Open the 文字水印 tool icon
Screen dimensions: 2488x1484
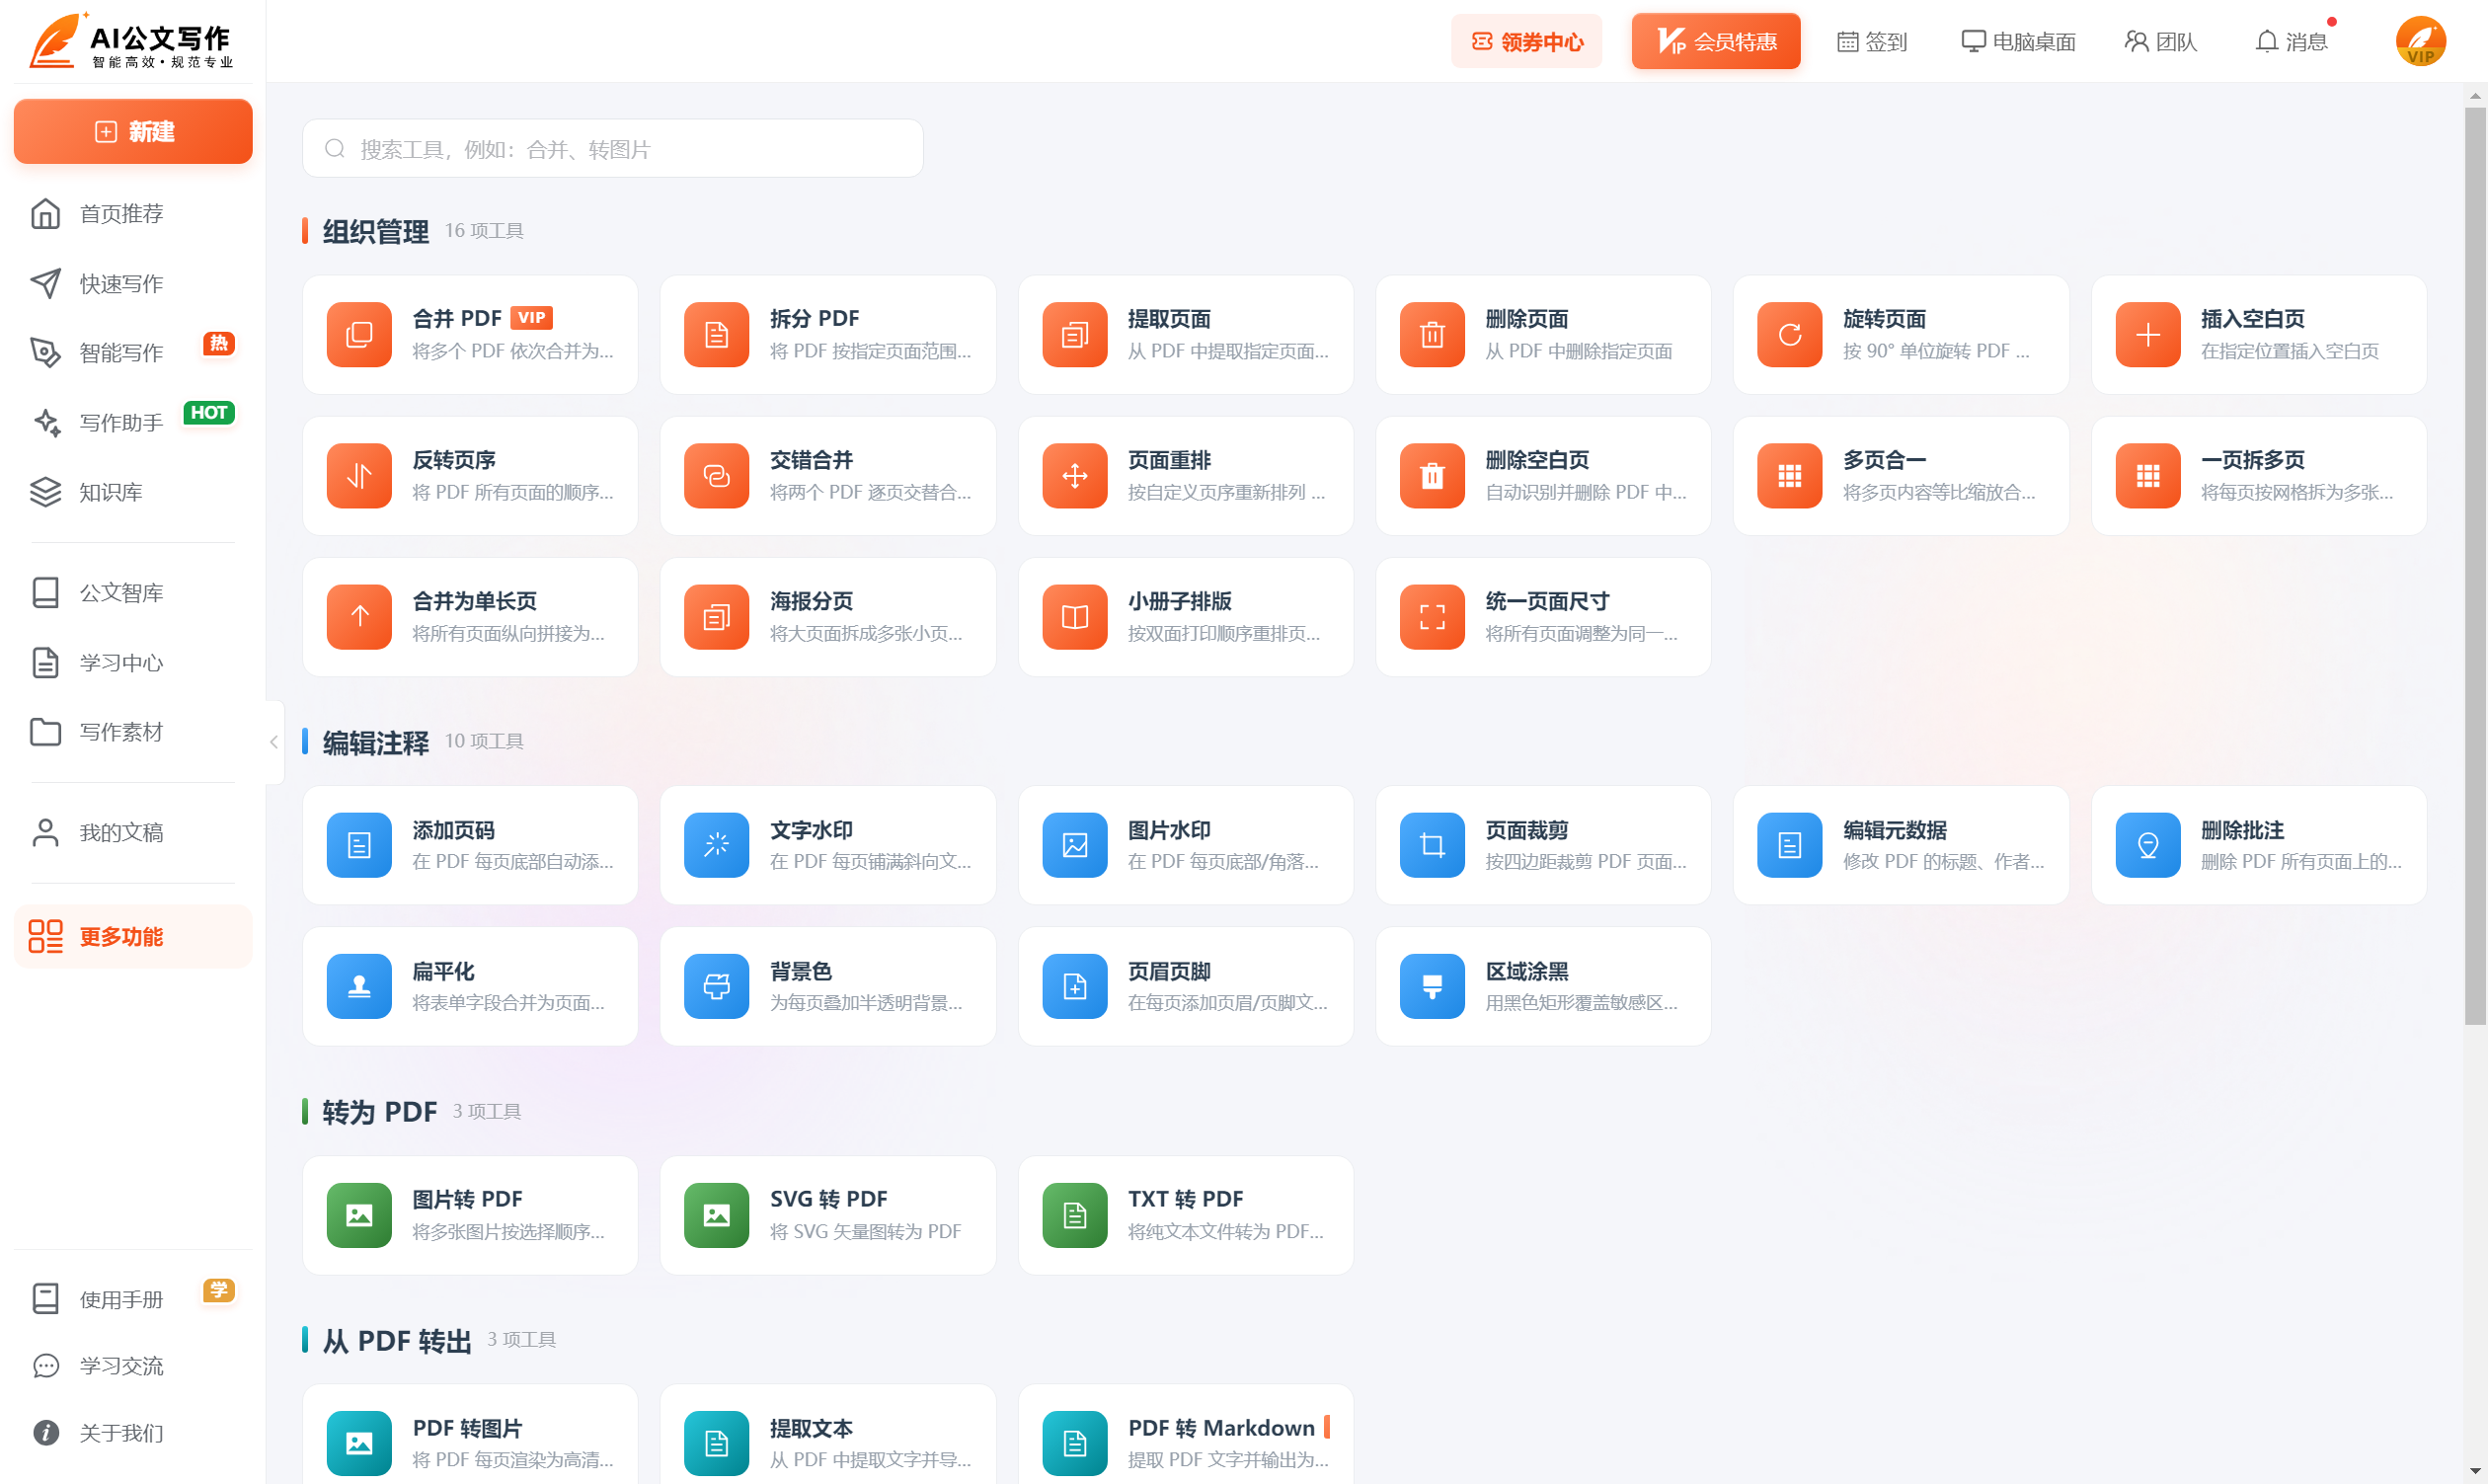[716, 845]
